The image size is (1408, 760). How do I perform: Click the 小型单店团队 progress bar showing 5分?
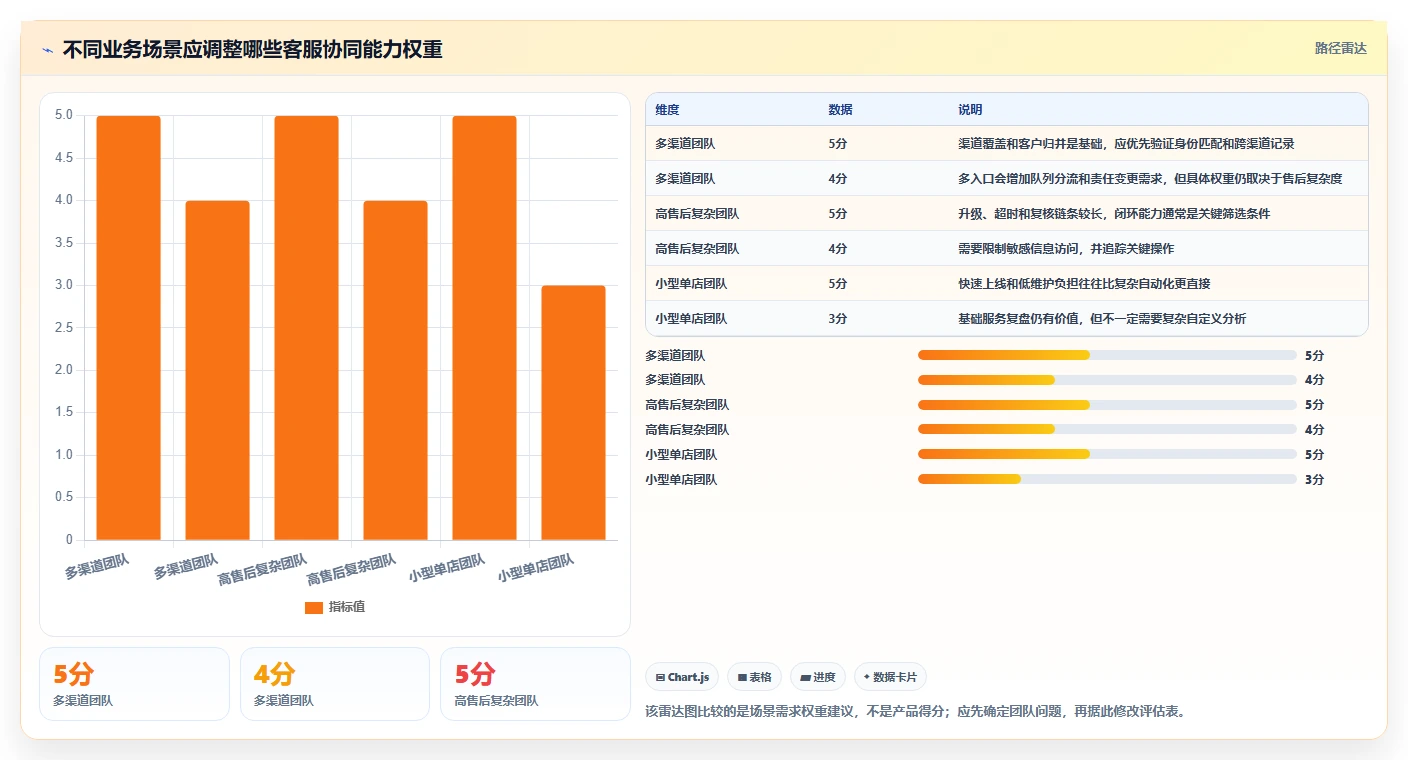[1107, 455]
